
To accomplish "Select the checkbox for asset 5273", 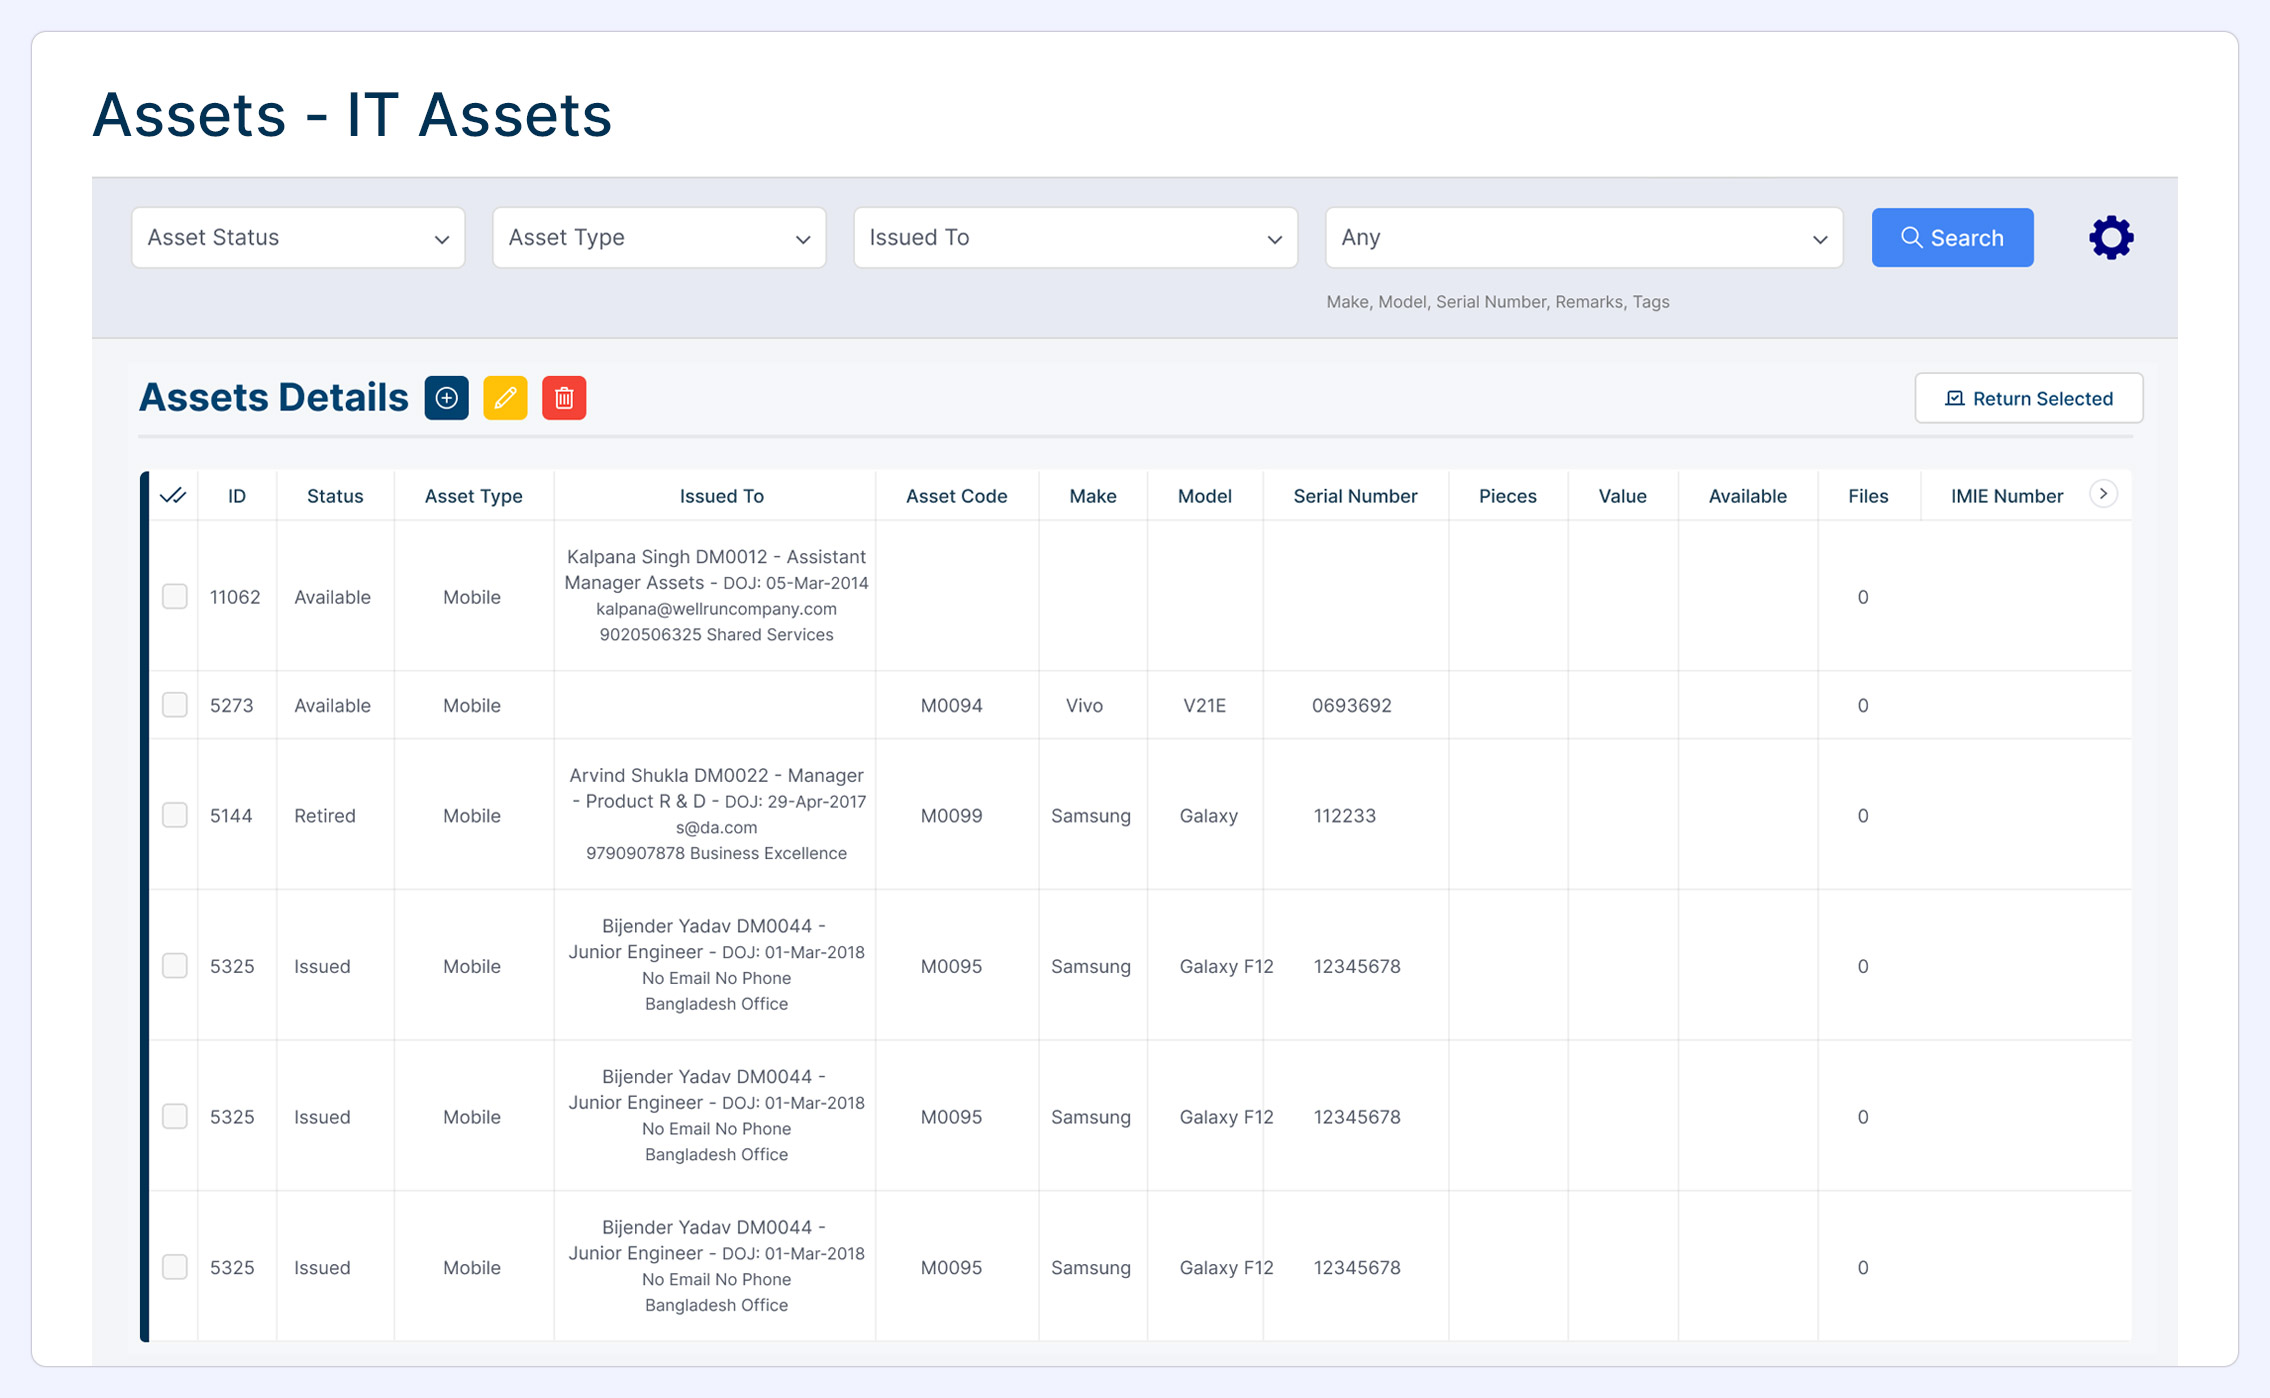I will pos(175,705).
